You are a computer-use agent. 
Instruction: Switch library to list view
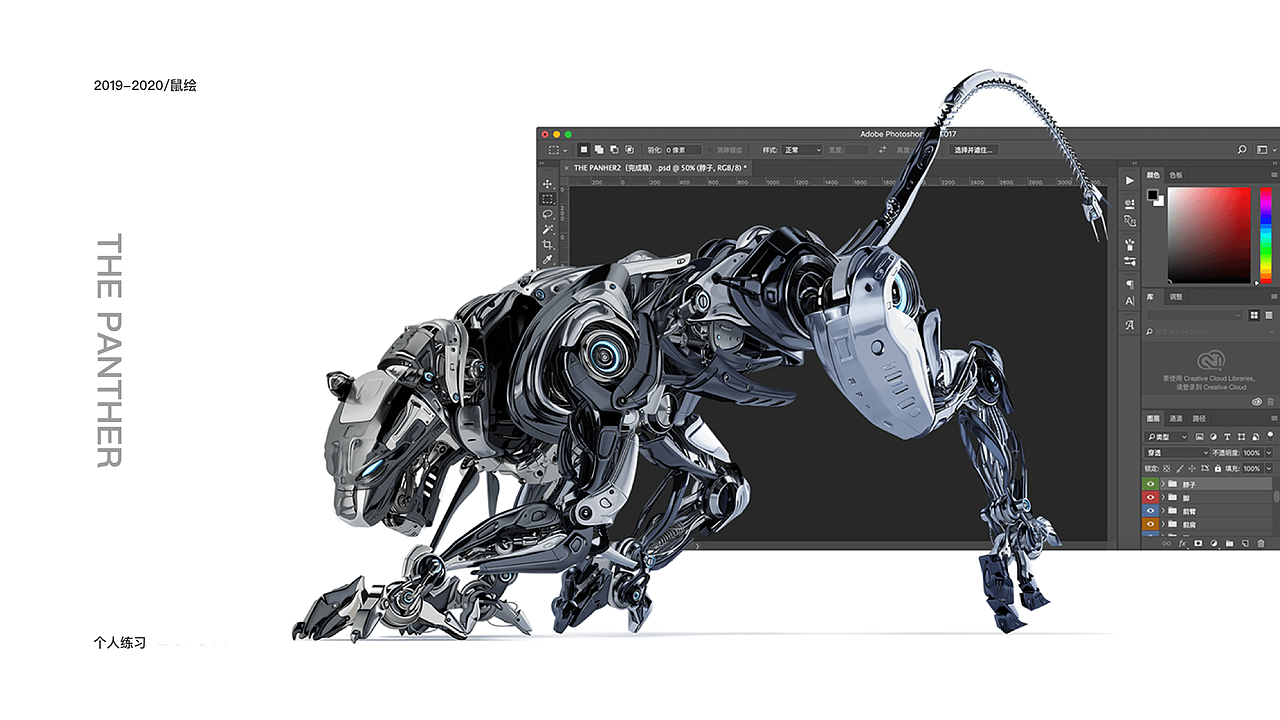(1267, 315)
